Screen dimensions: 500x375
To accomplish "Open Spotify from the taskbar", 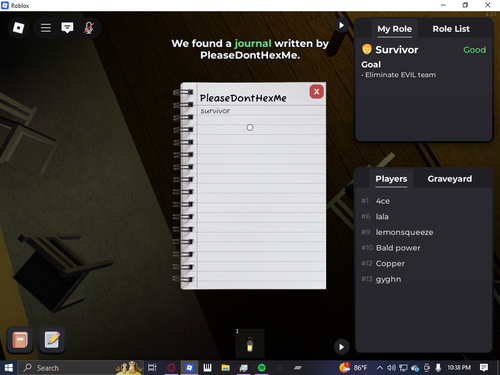I will coord(262,368).
